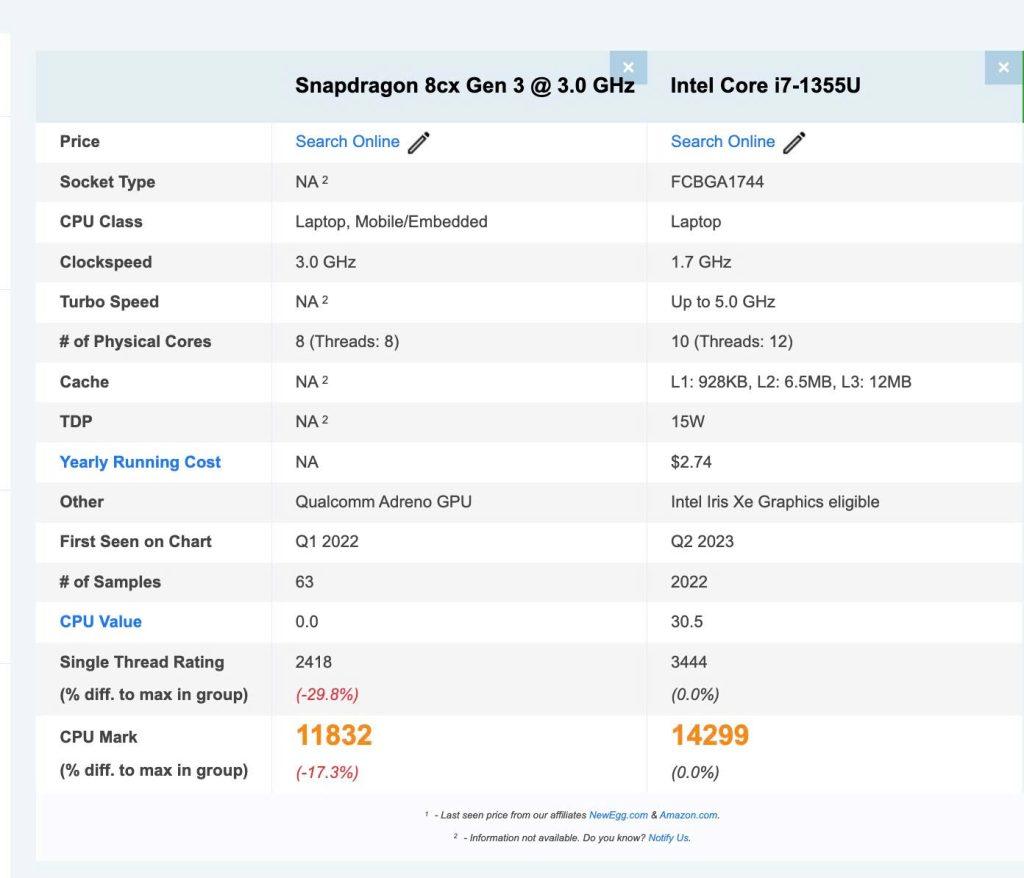The width and height of the screenshot is (1024, 878).
Task: Click the Snapdragon 8cx Gen 3 column title
Action: [464, 86]
